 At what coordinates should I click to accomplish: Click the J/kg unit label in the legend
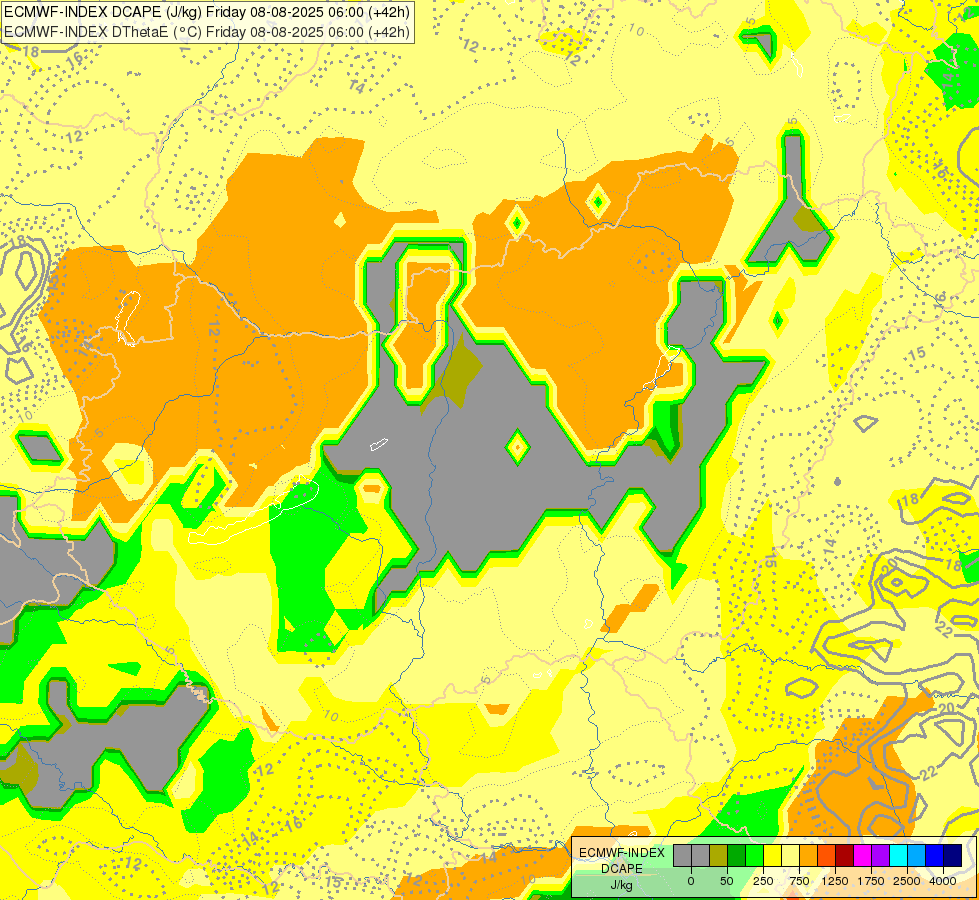tap(621, 885)
